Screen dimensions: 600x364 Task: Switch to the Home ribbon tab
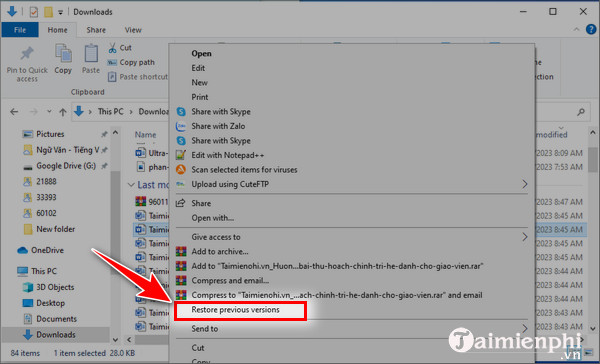tap(57, 30)
